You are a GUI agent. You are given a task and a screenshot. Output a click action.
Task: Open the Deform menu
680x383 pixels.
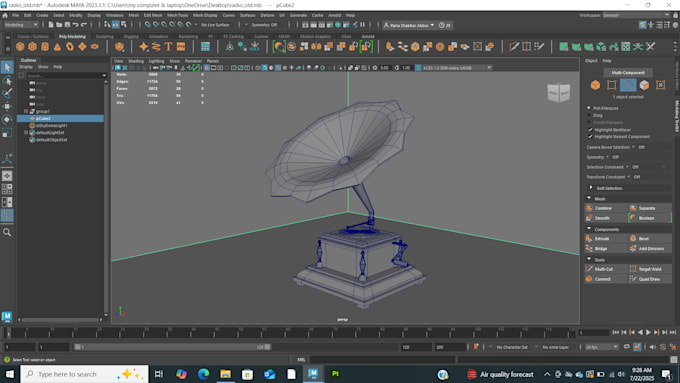coord(267,15)
